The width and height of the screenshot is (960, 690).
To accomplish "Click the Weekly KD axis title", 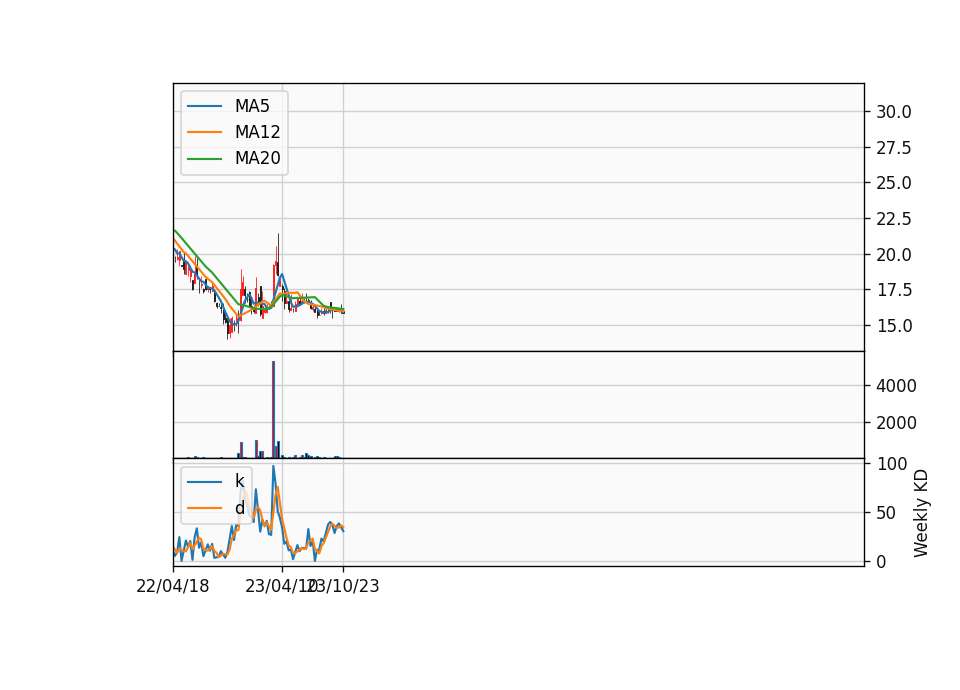I will pos(921,513).
